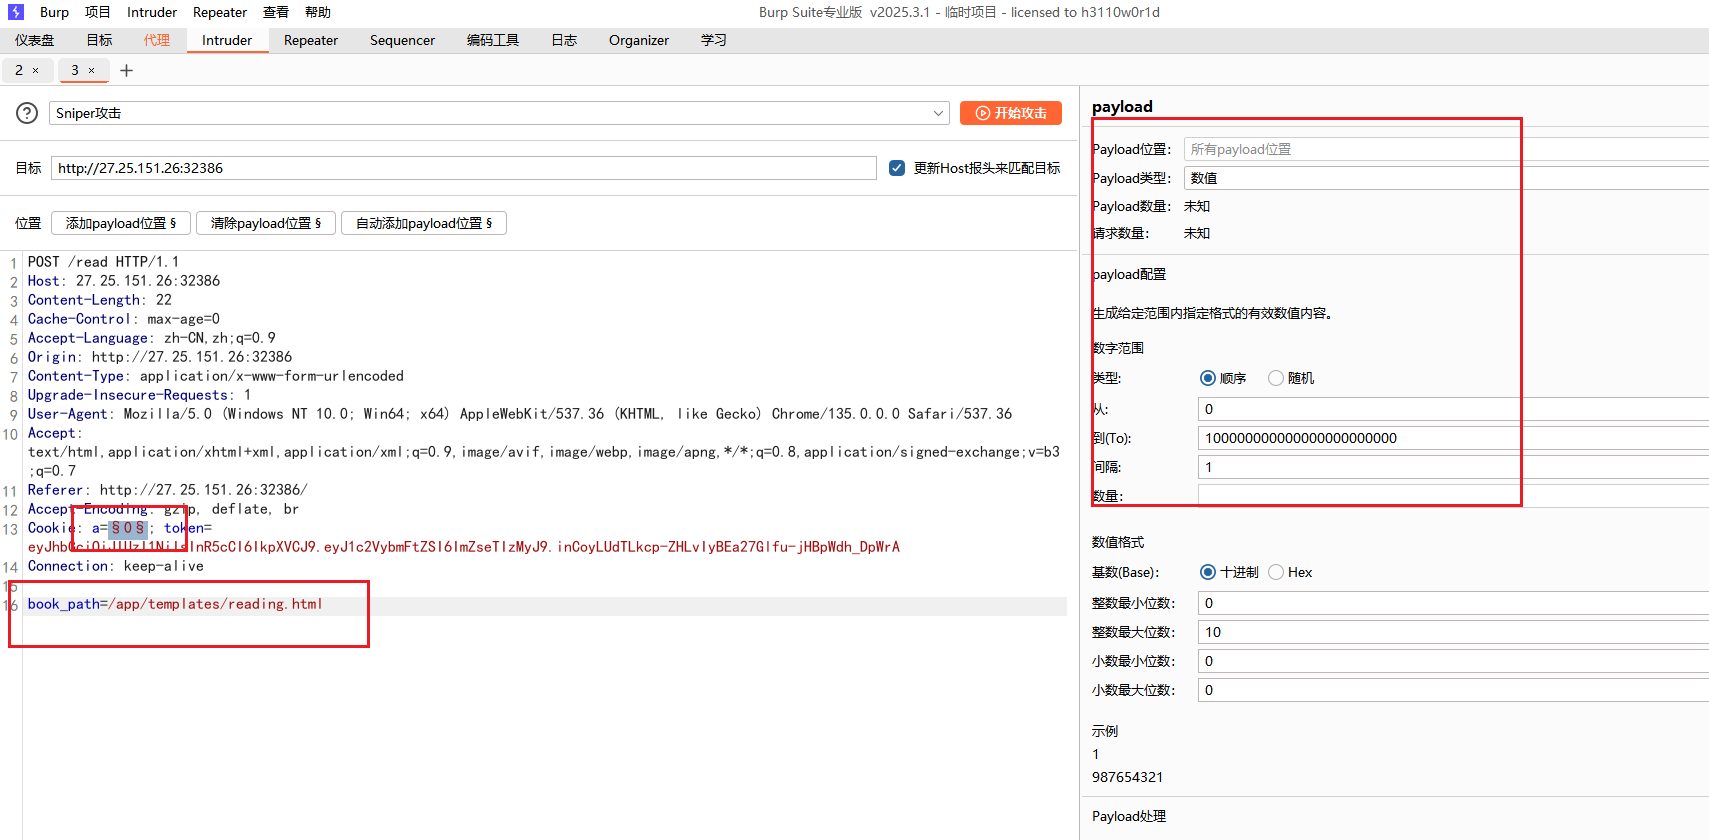Open the Payload类型 数值 dropdown

click(1446, 178)
